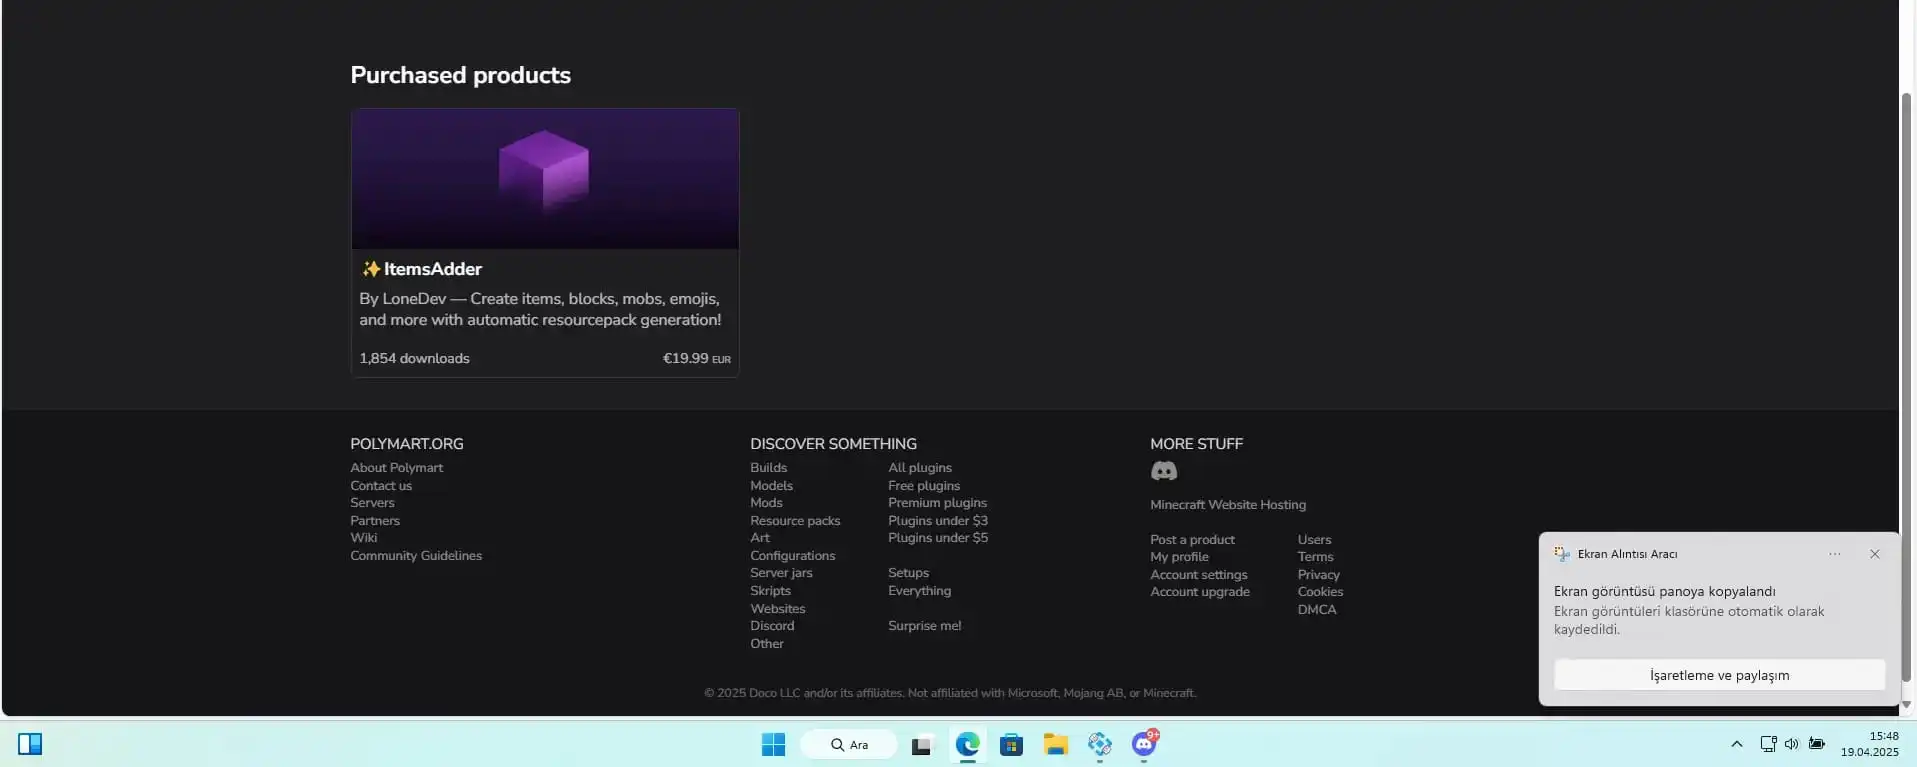The image size is (1917, 767).
Task: Open the Community Guidelines link
Action: 416,556
